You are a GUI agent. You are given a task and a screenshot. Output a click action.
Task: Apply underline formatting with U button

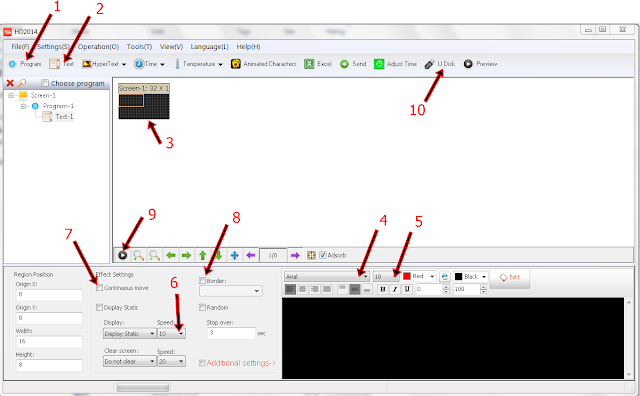(407, 289)
